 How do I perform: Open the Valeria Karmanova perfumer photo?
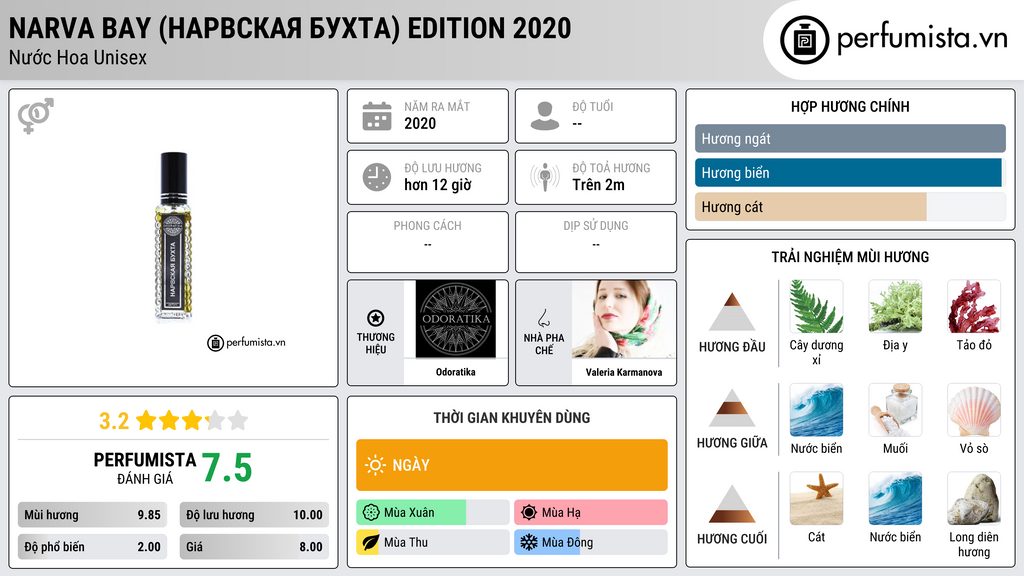(x=624, y=319)
